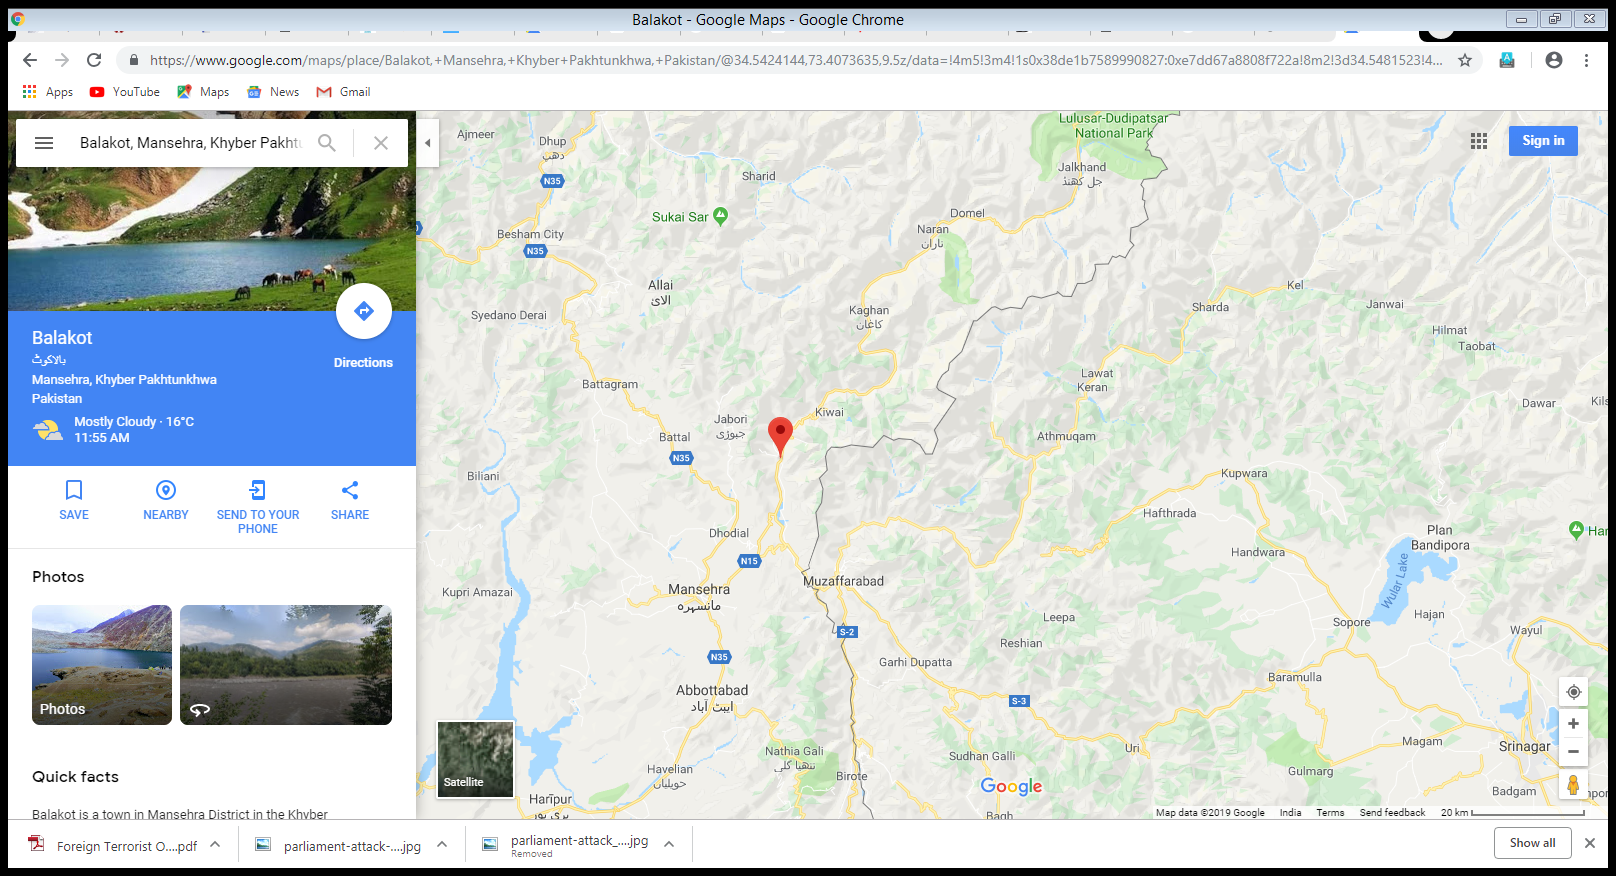Expand options for removed parliament-attack download
This screenshot has width=1616, height=876.
pyautogui.click(x=669, y=845)
